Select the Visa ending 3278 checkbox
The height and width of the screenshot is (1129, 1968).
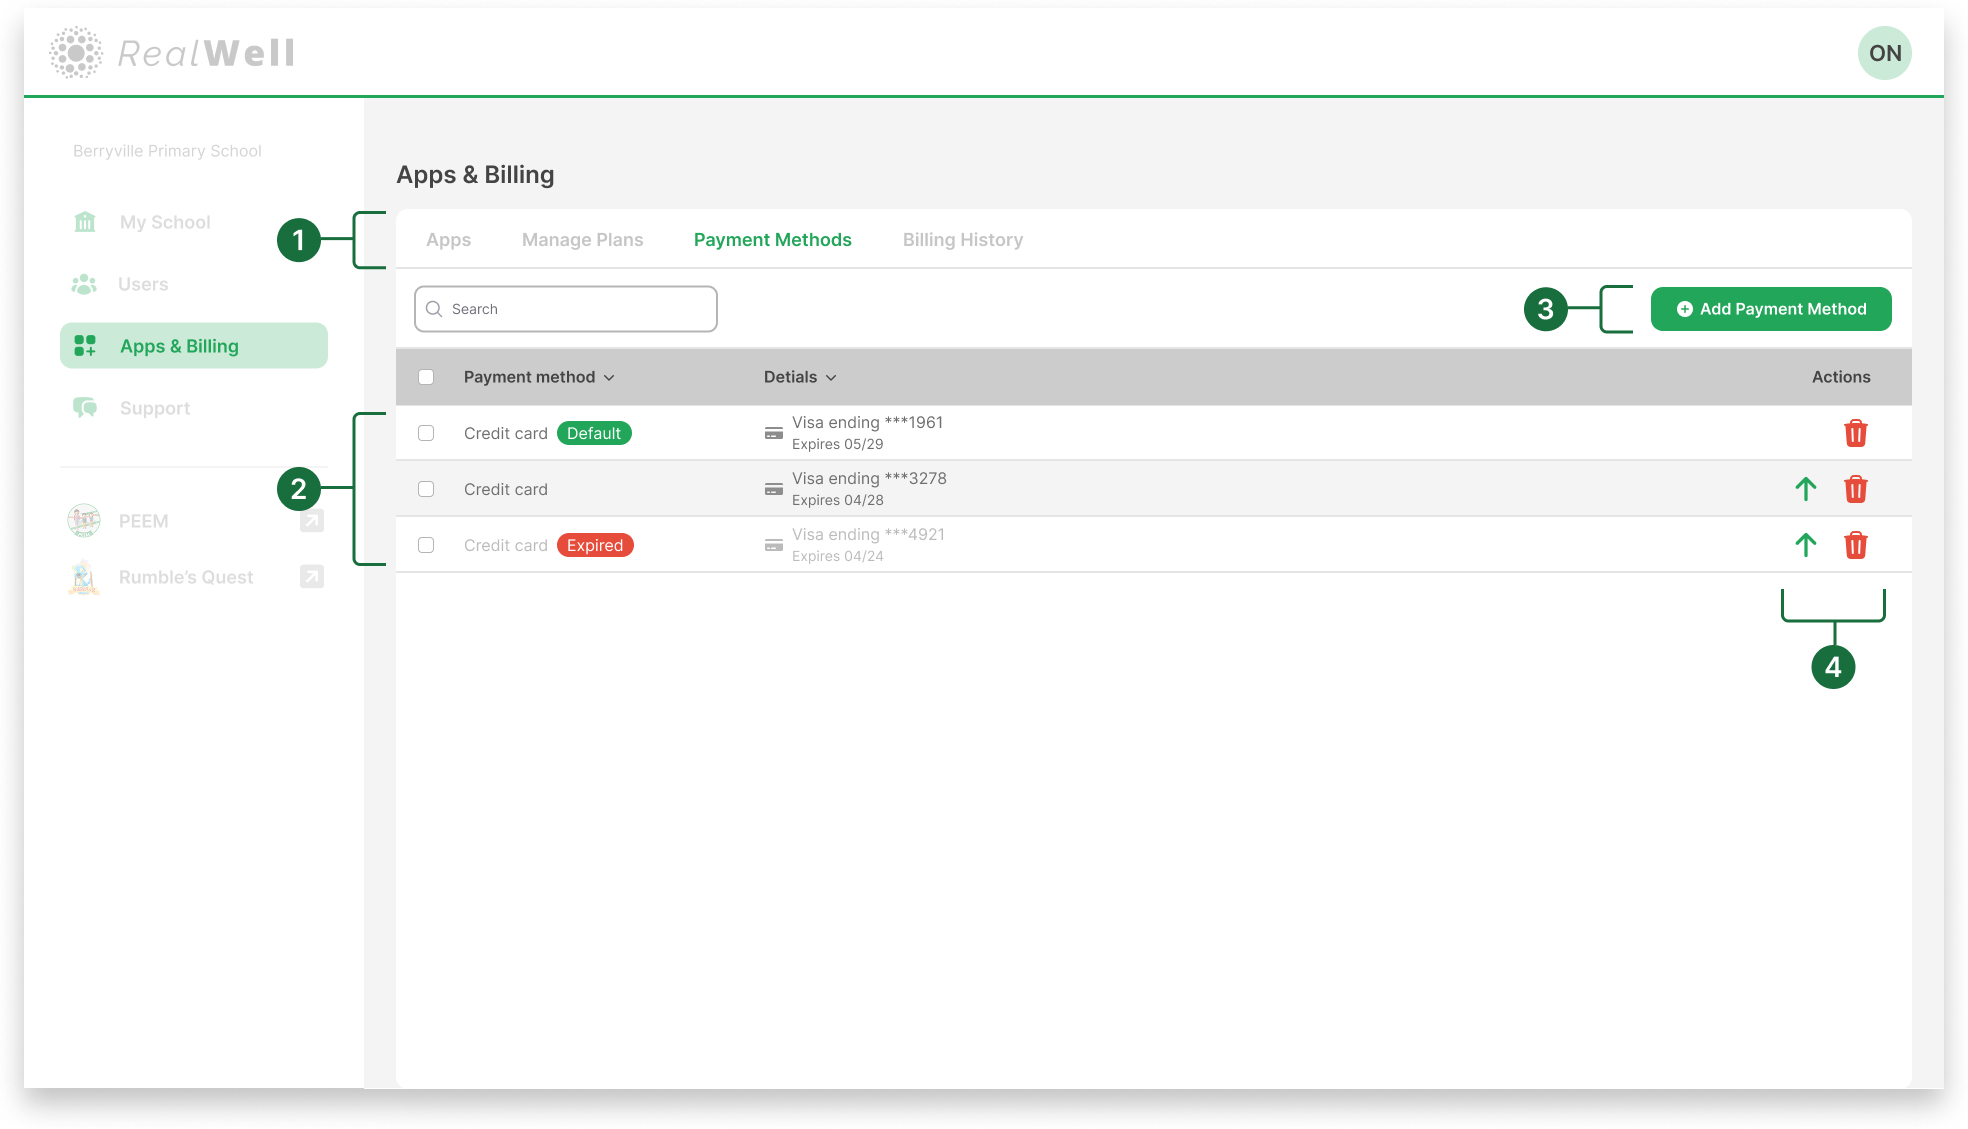coord(425,488)
